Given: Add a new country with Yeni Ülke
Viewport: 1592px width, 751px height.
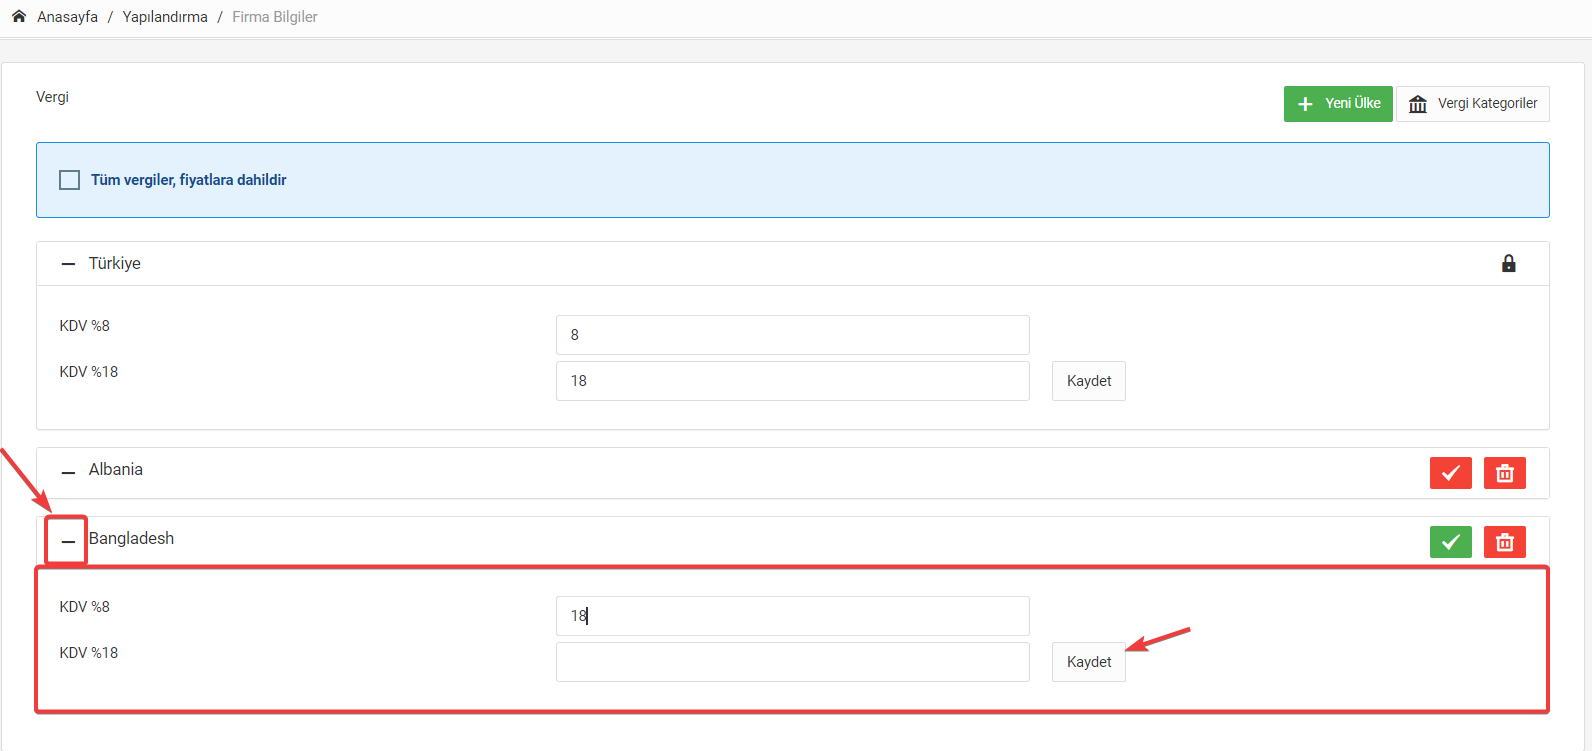Looking at the screenshot, I should coord(1338,104).
